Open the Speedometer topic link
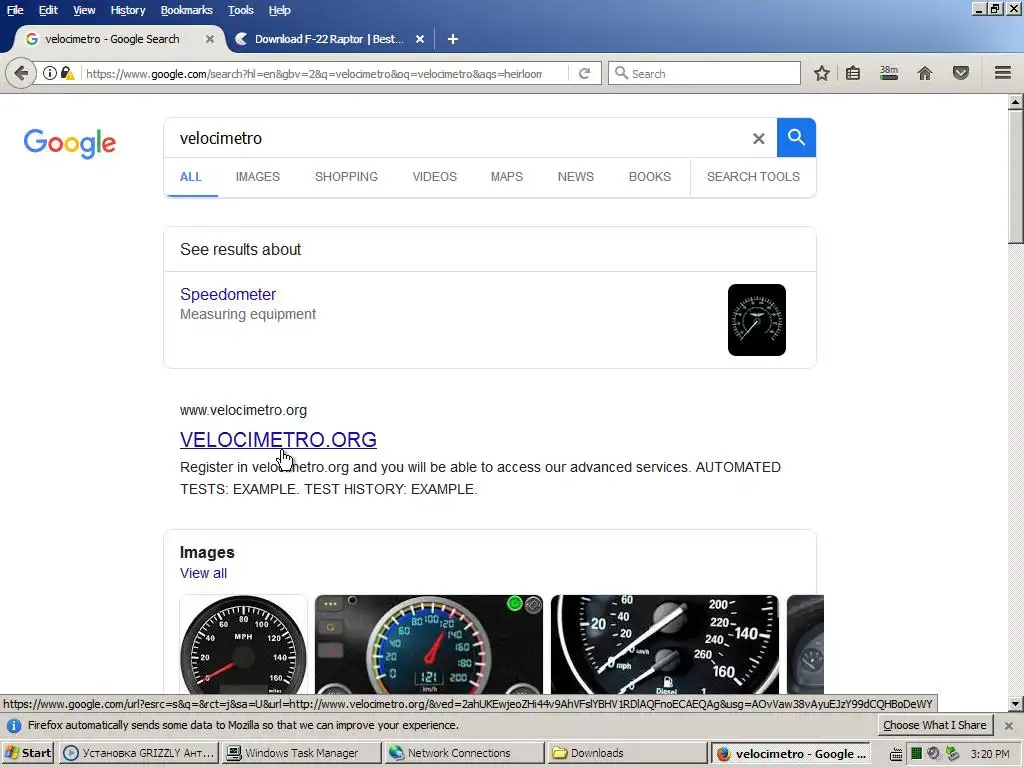Image resolution: width=1024 pixels, height=768 pixels. (x=228, y=295)
